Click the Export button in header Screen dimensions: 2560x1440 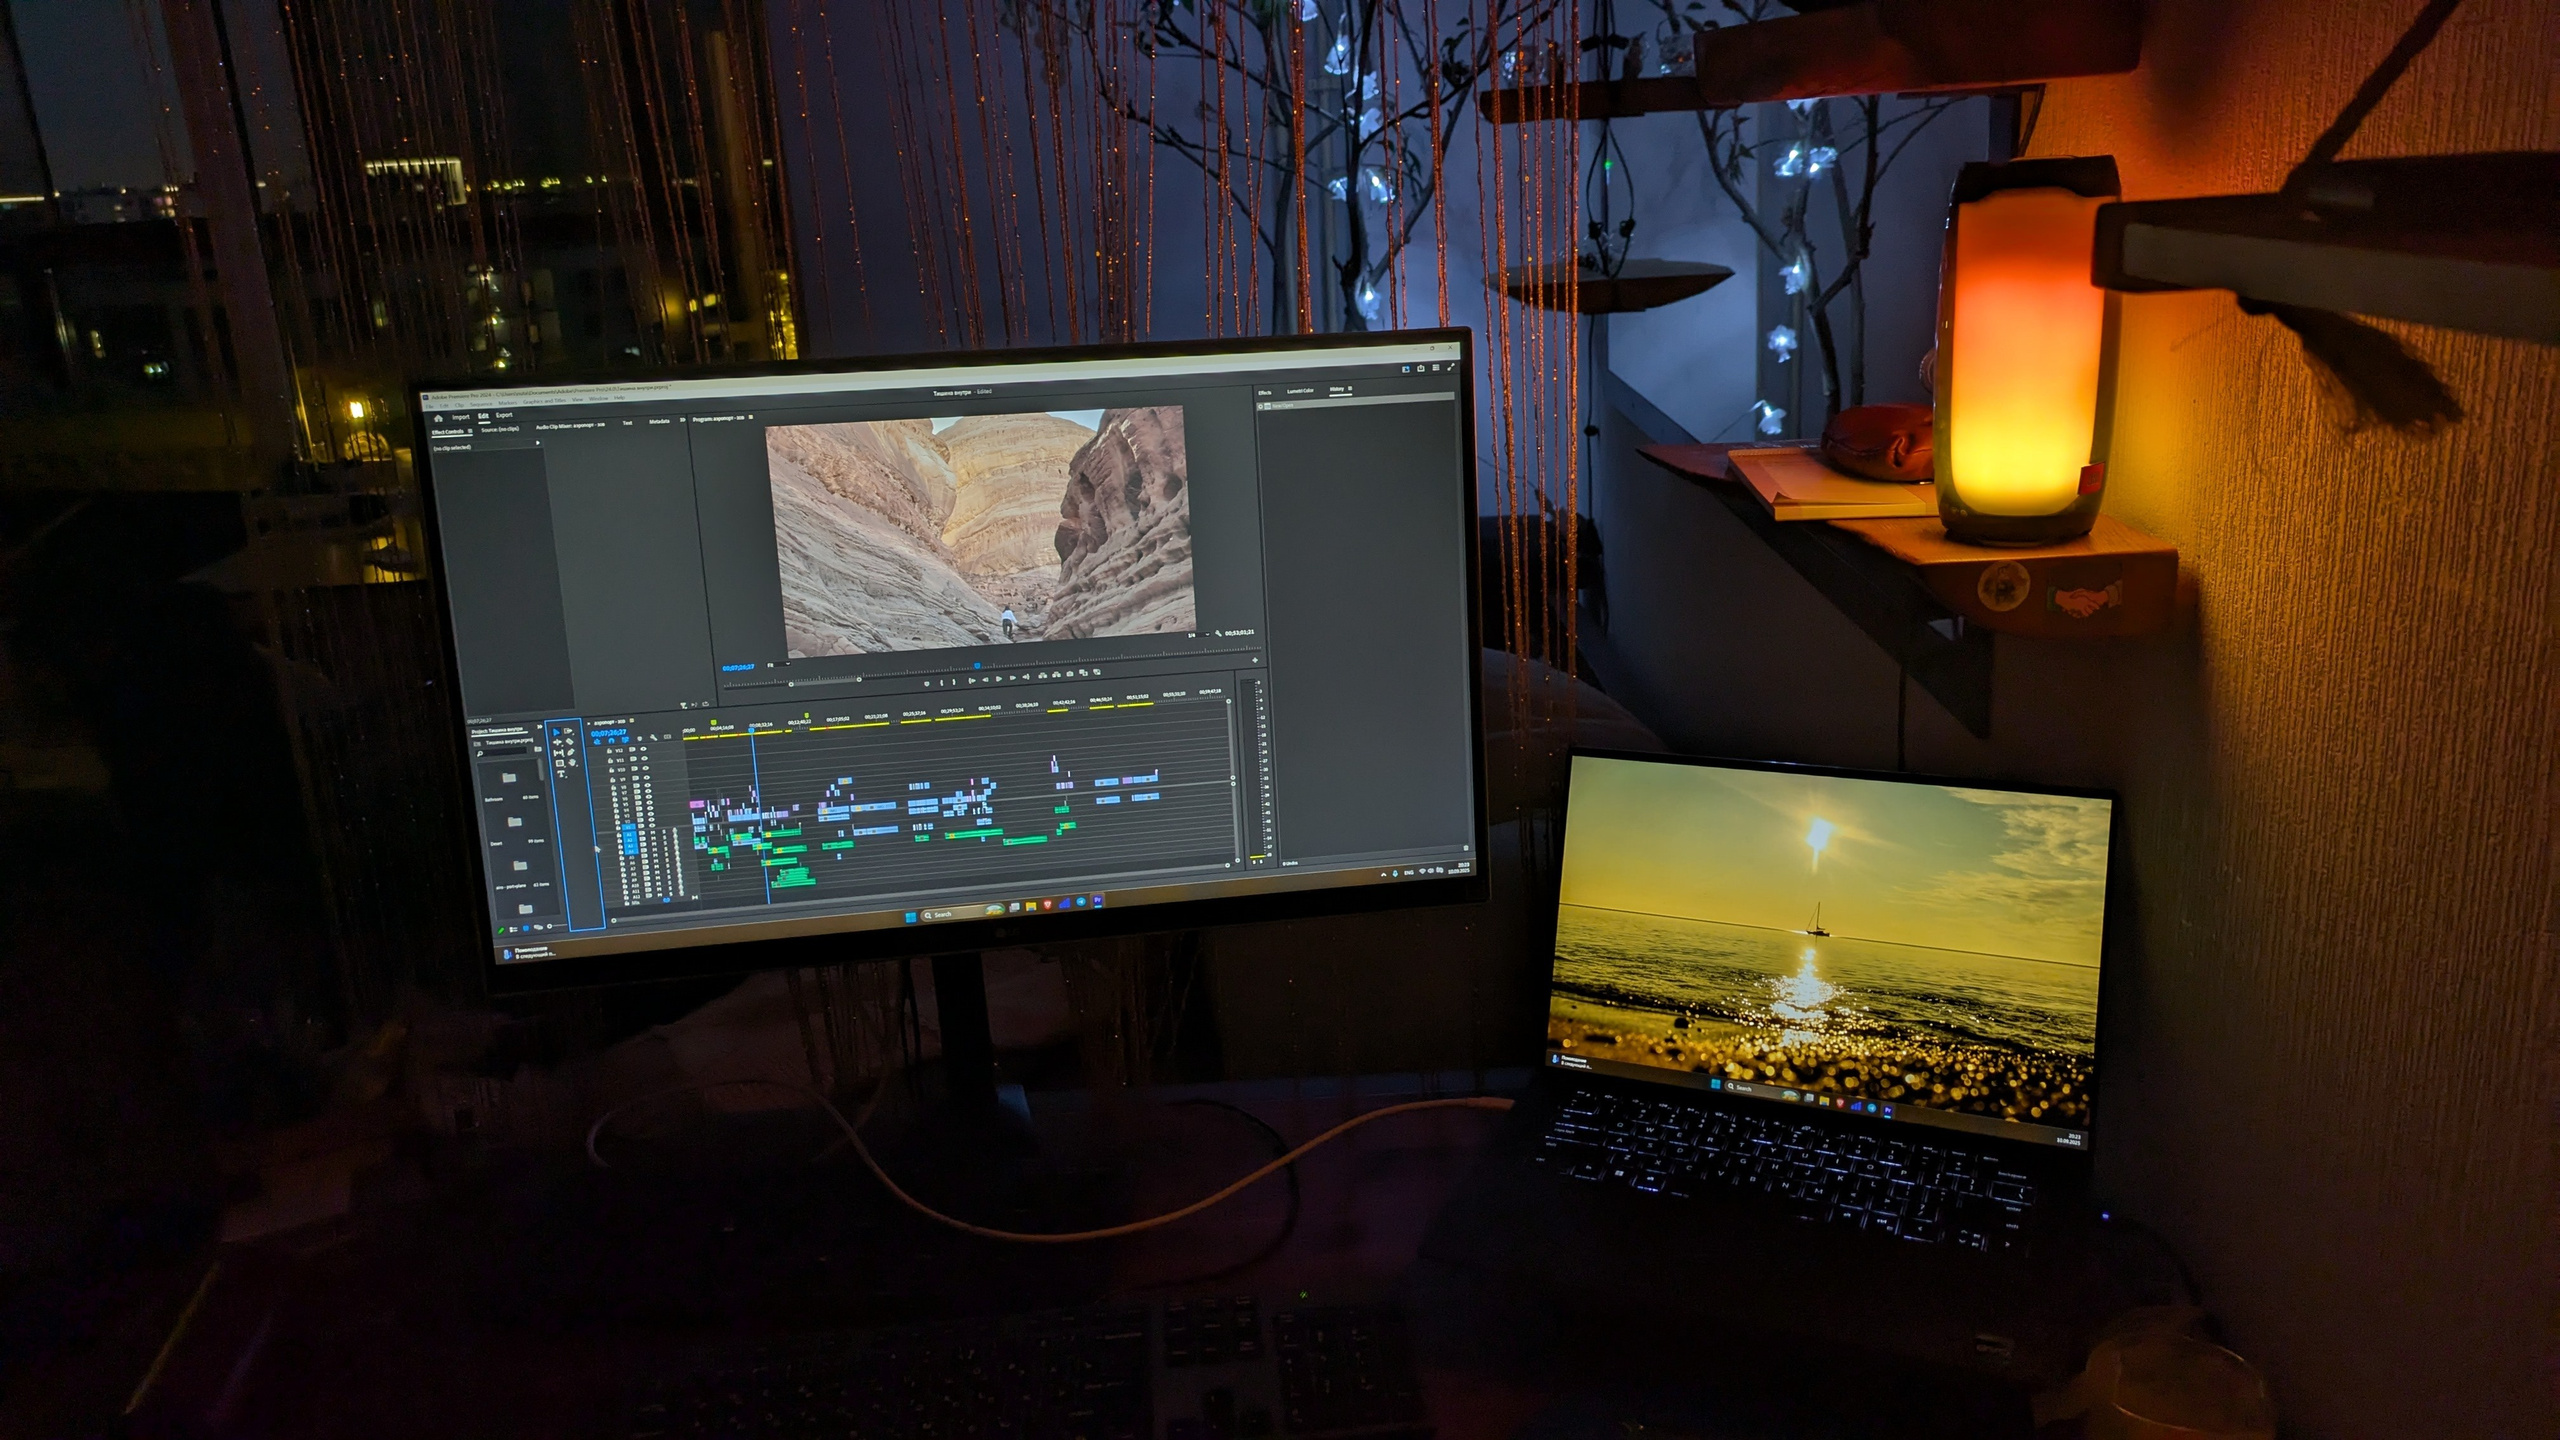pyautogui.click(x=504, y=415)
